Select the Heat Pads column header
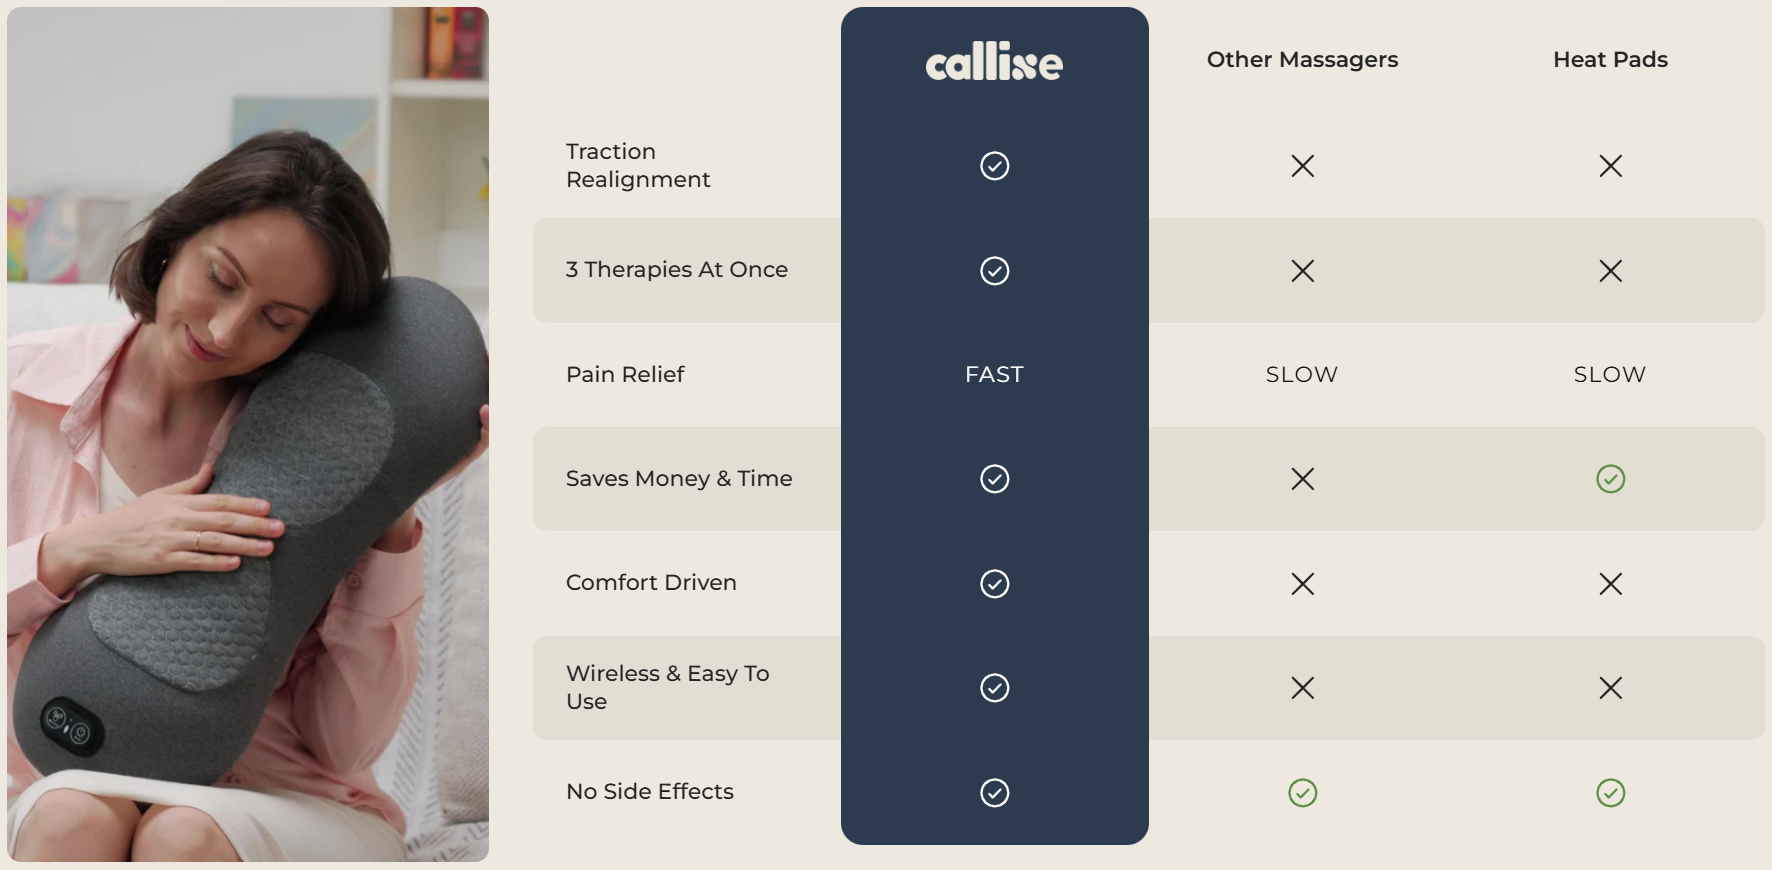Image resolution: width=1772 pixels, height=870 pixels. tap(1610, 60)
